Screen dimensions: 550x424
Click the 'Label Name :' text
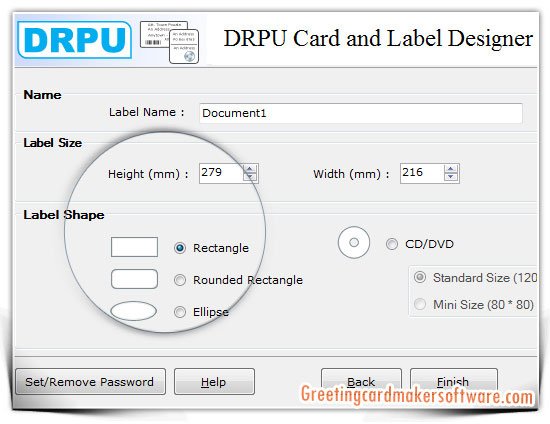point(146,112)
